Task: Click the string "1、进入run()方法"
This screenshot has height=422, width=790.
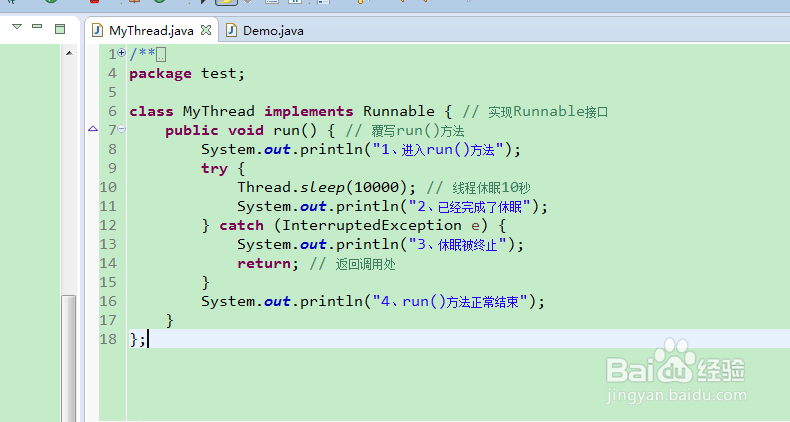Action: click(x=438, y=150)
